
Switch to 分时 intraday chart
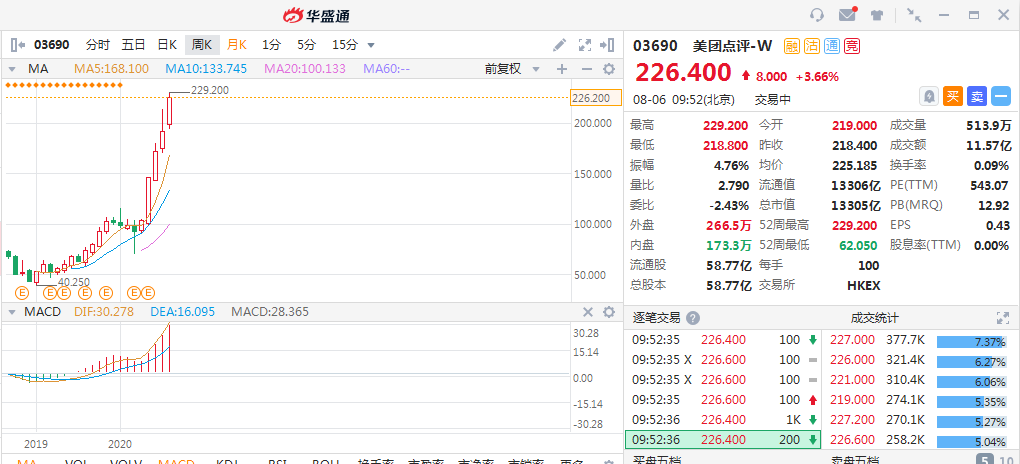(98, 45)
